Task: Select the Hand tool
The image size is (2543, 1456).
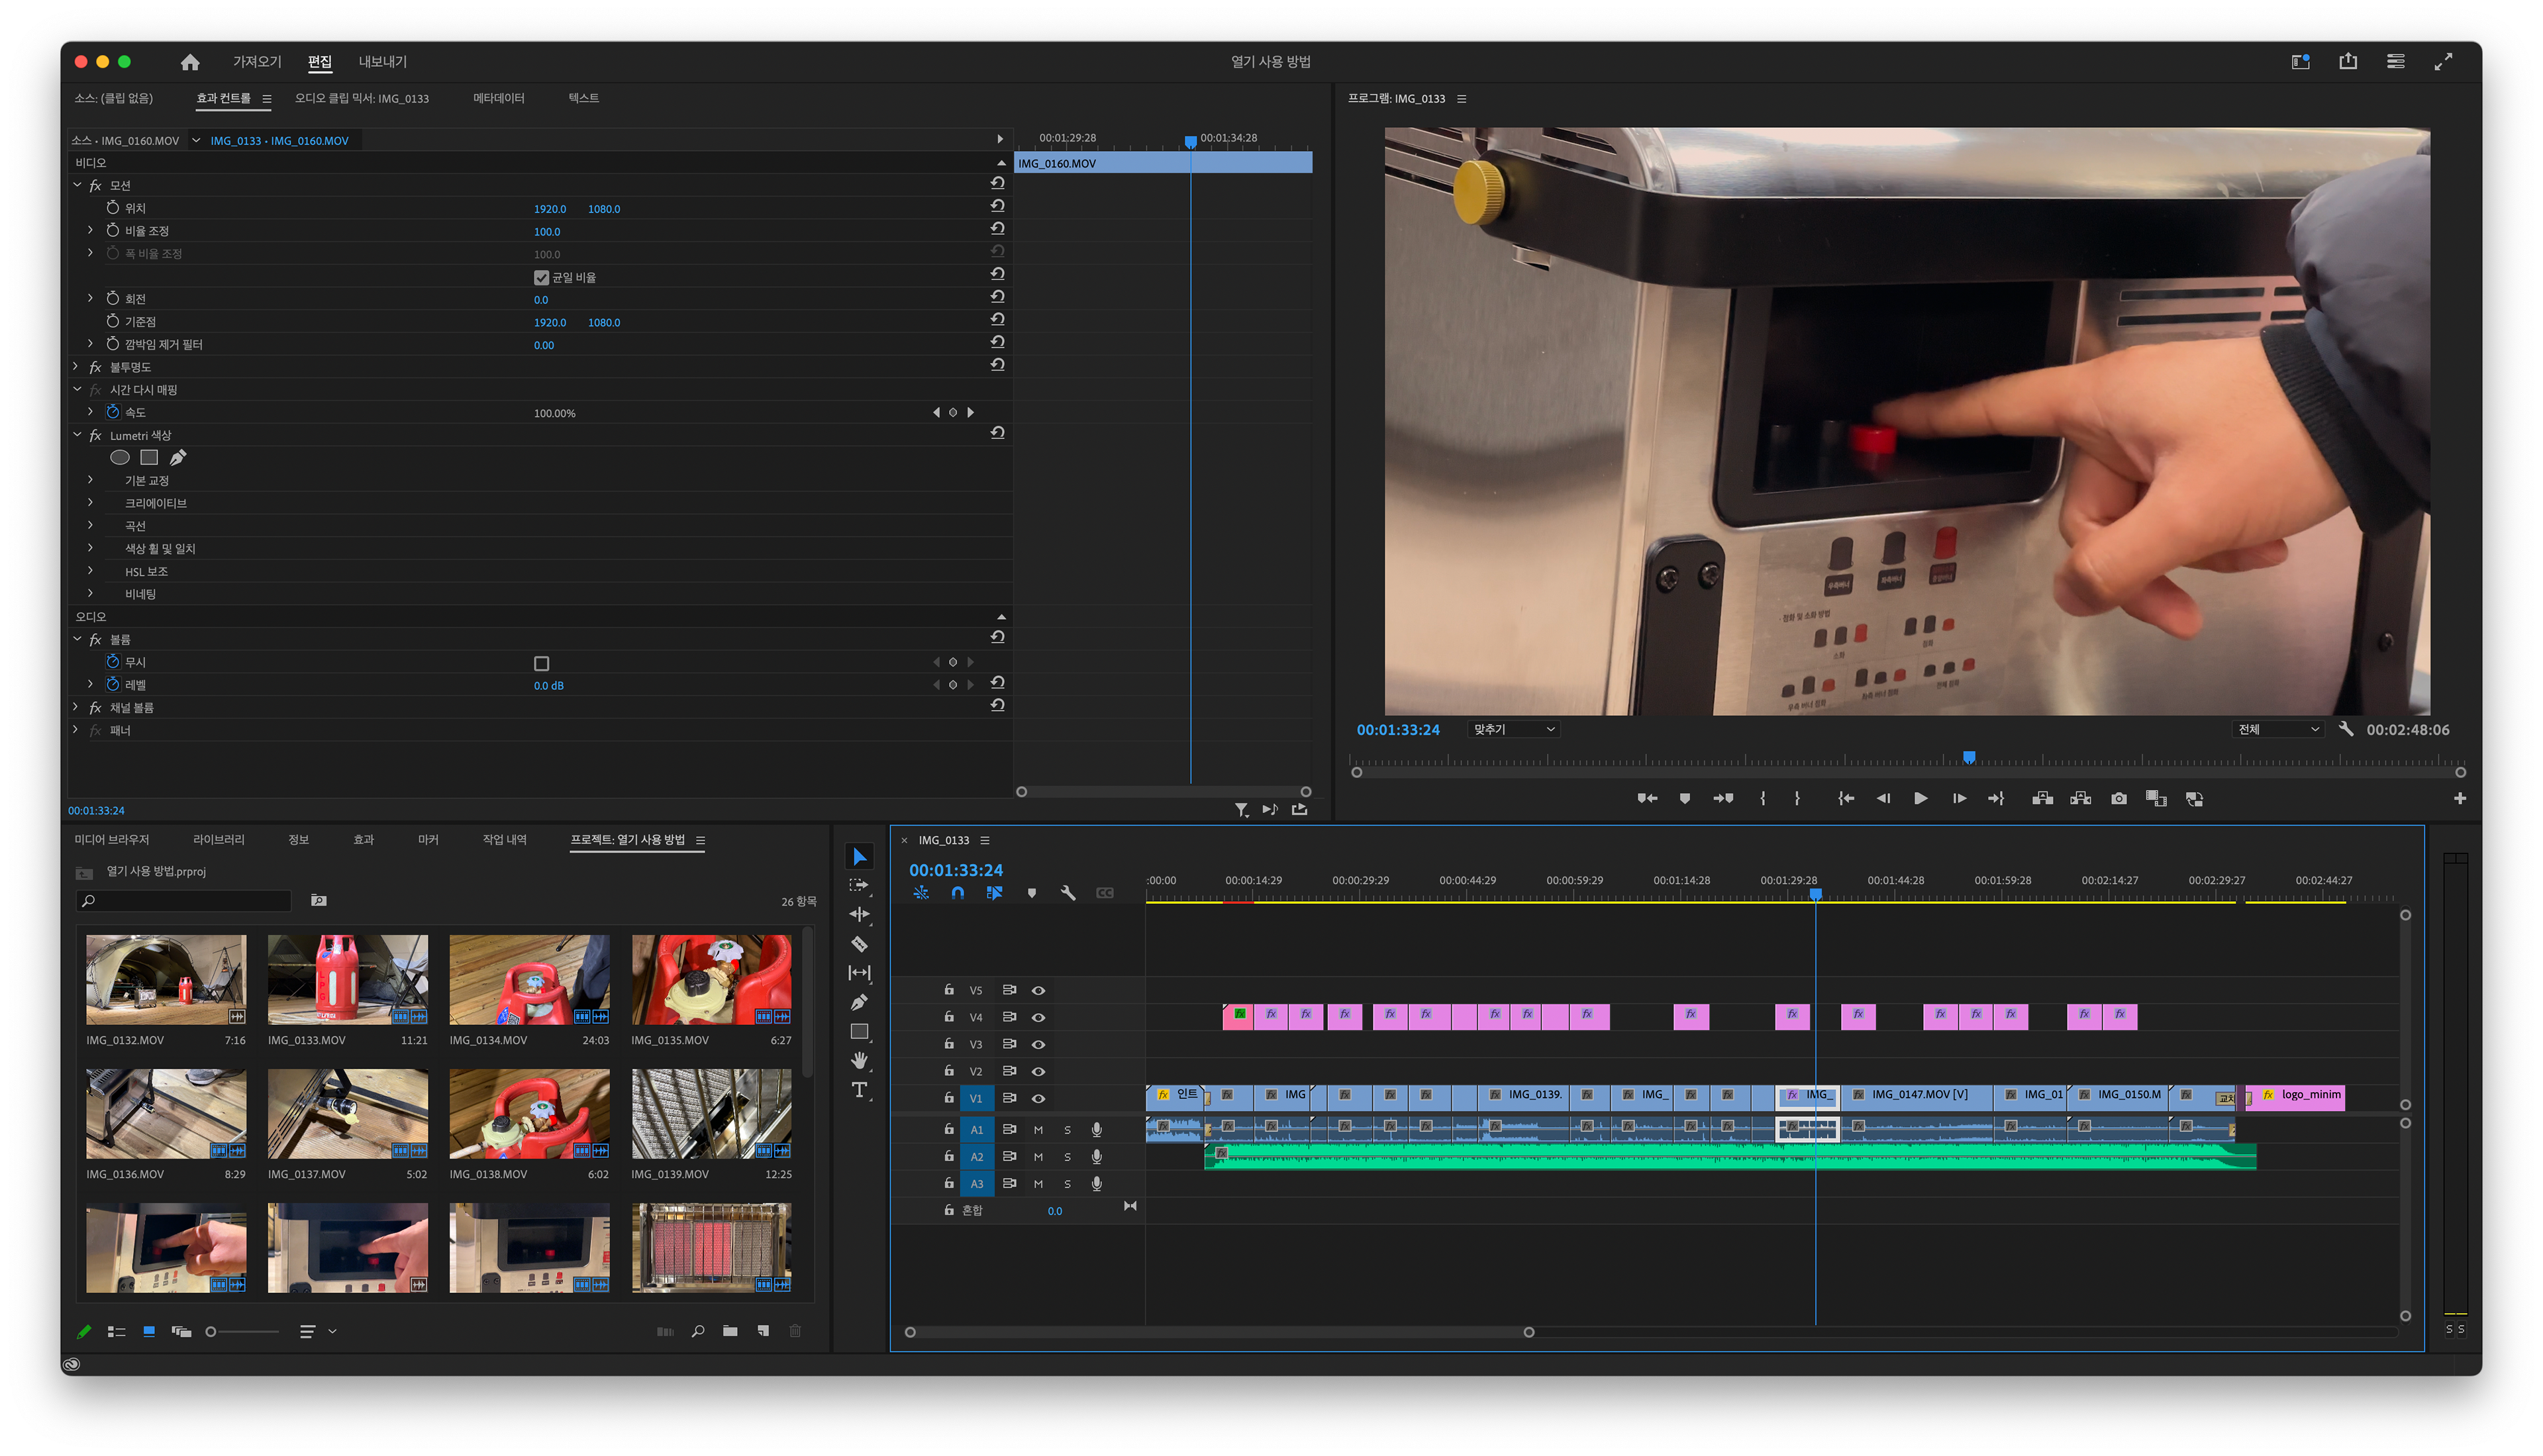Action: pos(859,1060)
